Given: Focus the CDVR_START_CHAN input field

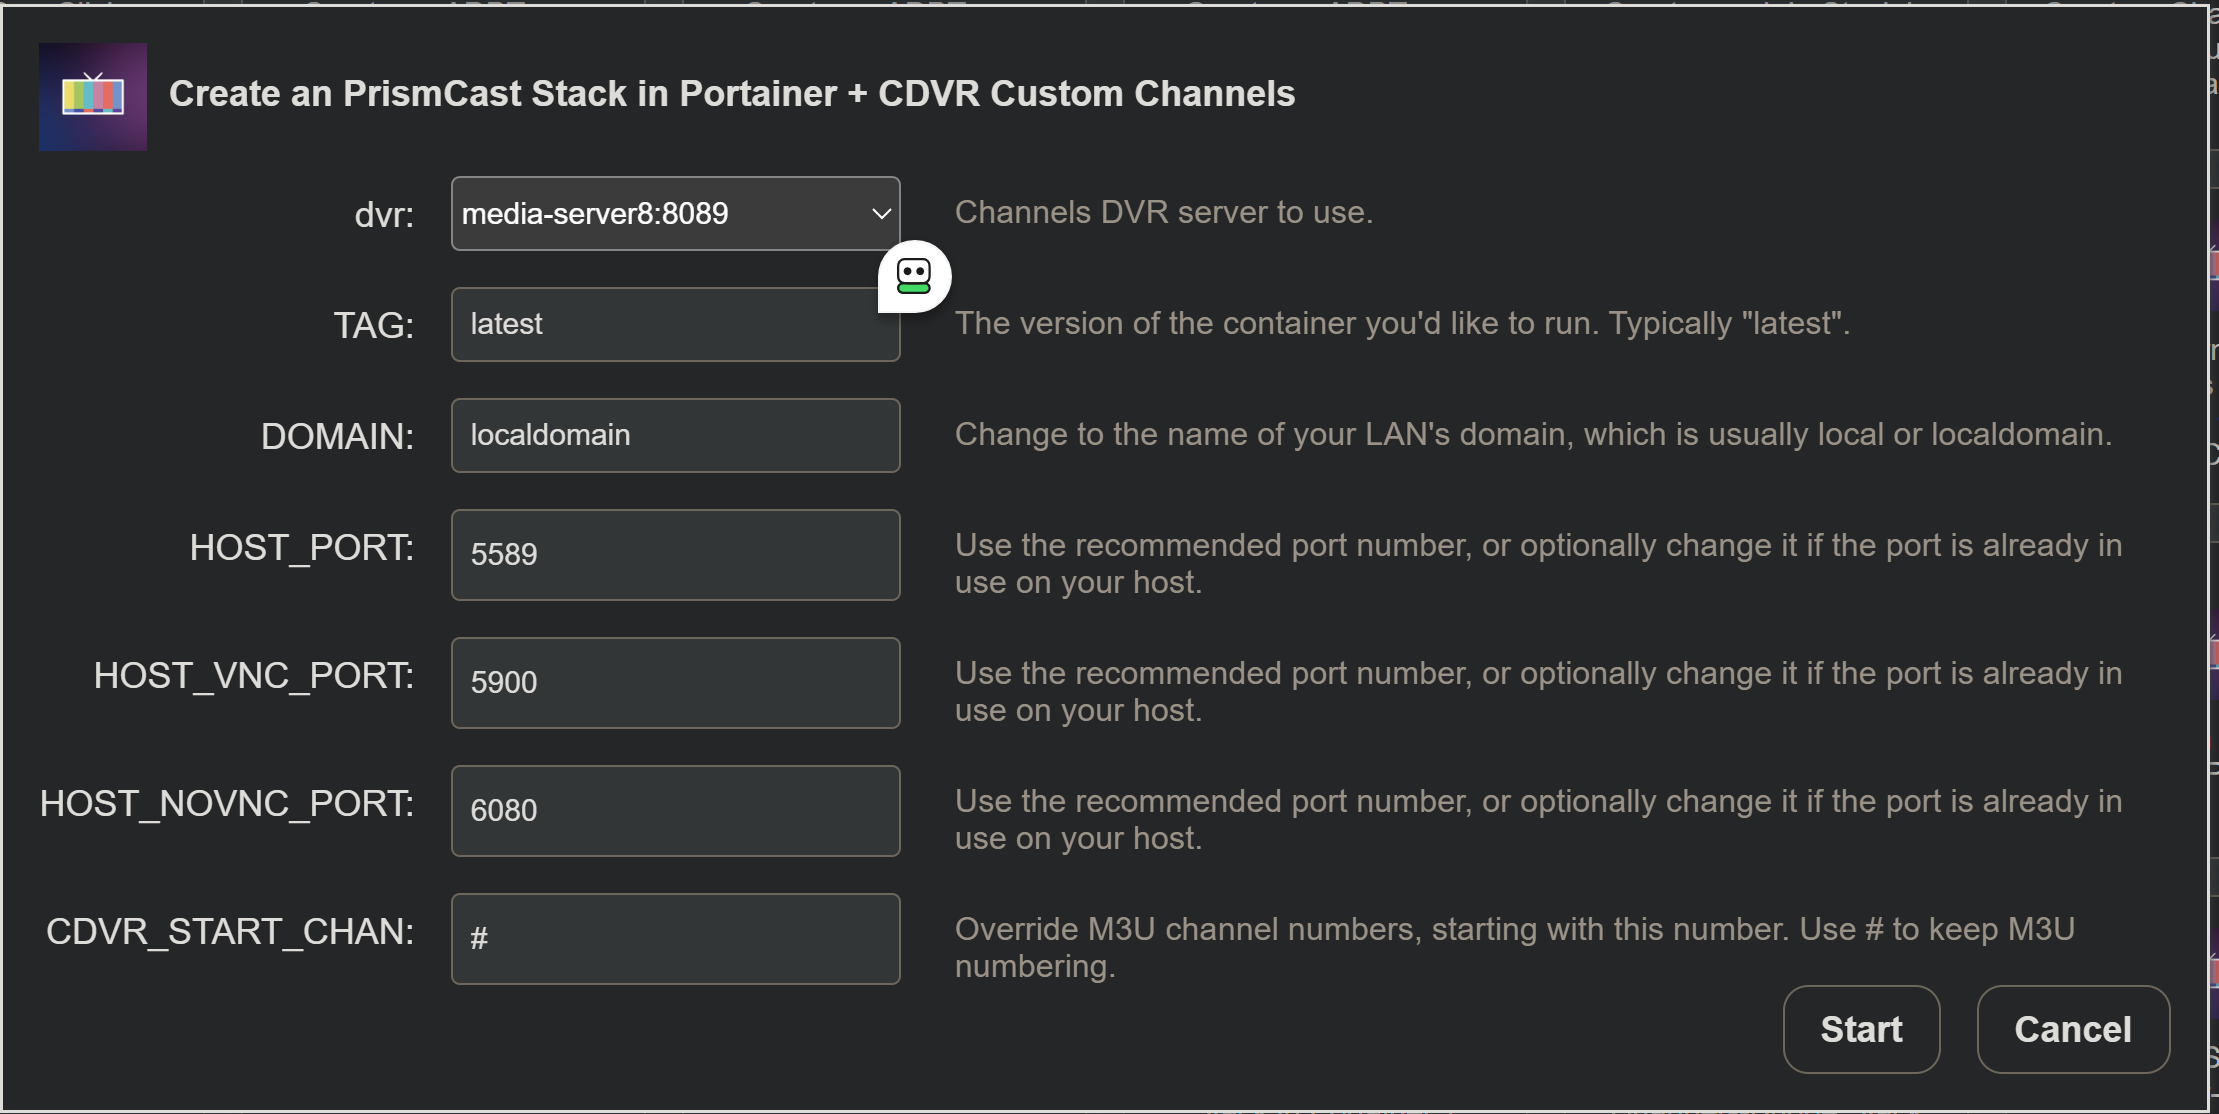Looking at the screenshot, I should pos(675,939).
